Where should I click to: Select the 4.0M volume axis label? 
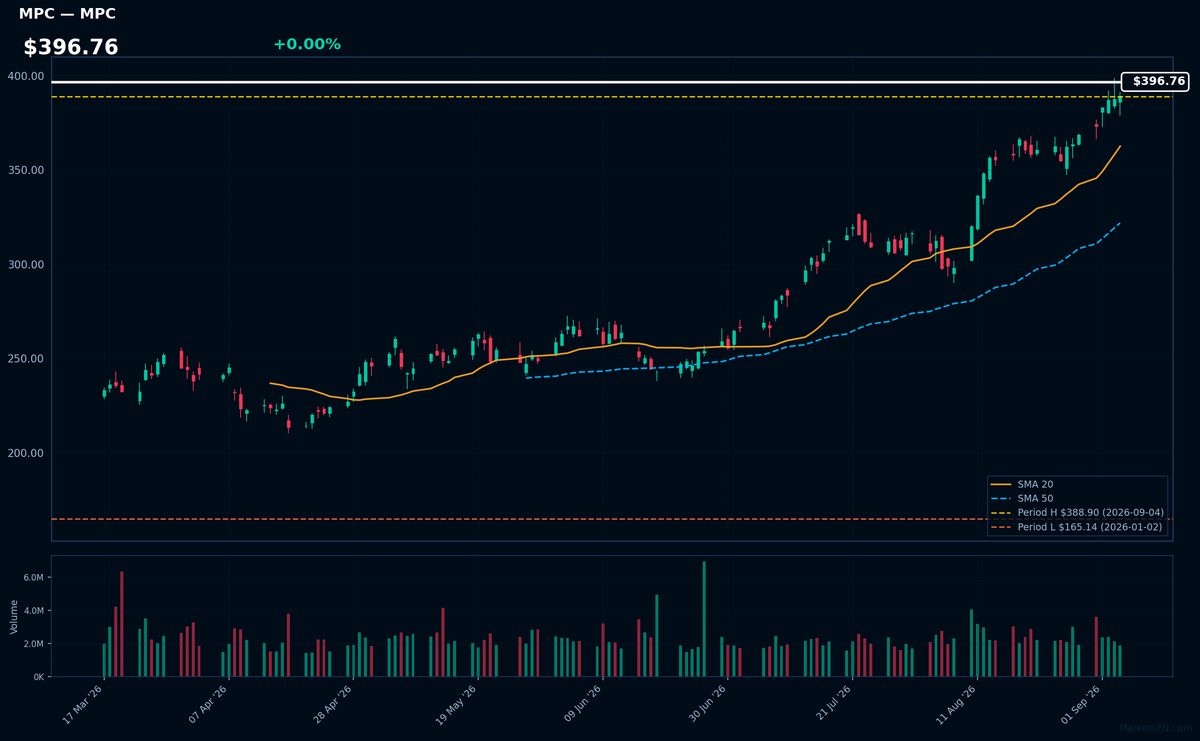tap(33, 610)
